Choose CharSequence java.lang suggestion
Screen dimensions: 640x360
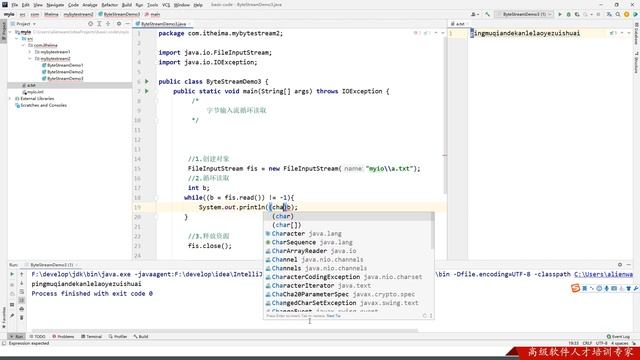click(x=348, y=242)
